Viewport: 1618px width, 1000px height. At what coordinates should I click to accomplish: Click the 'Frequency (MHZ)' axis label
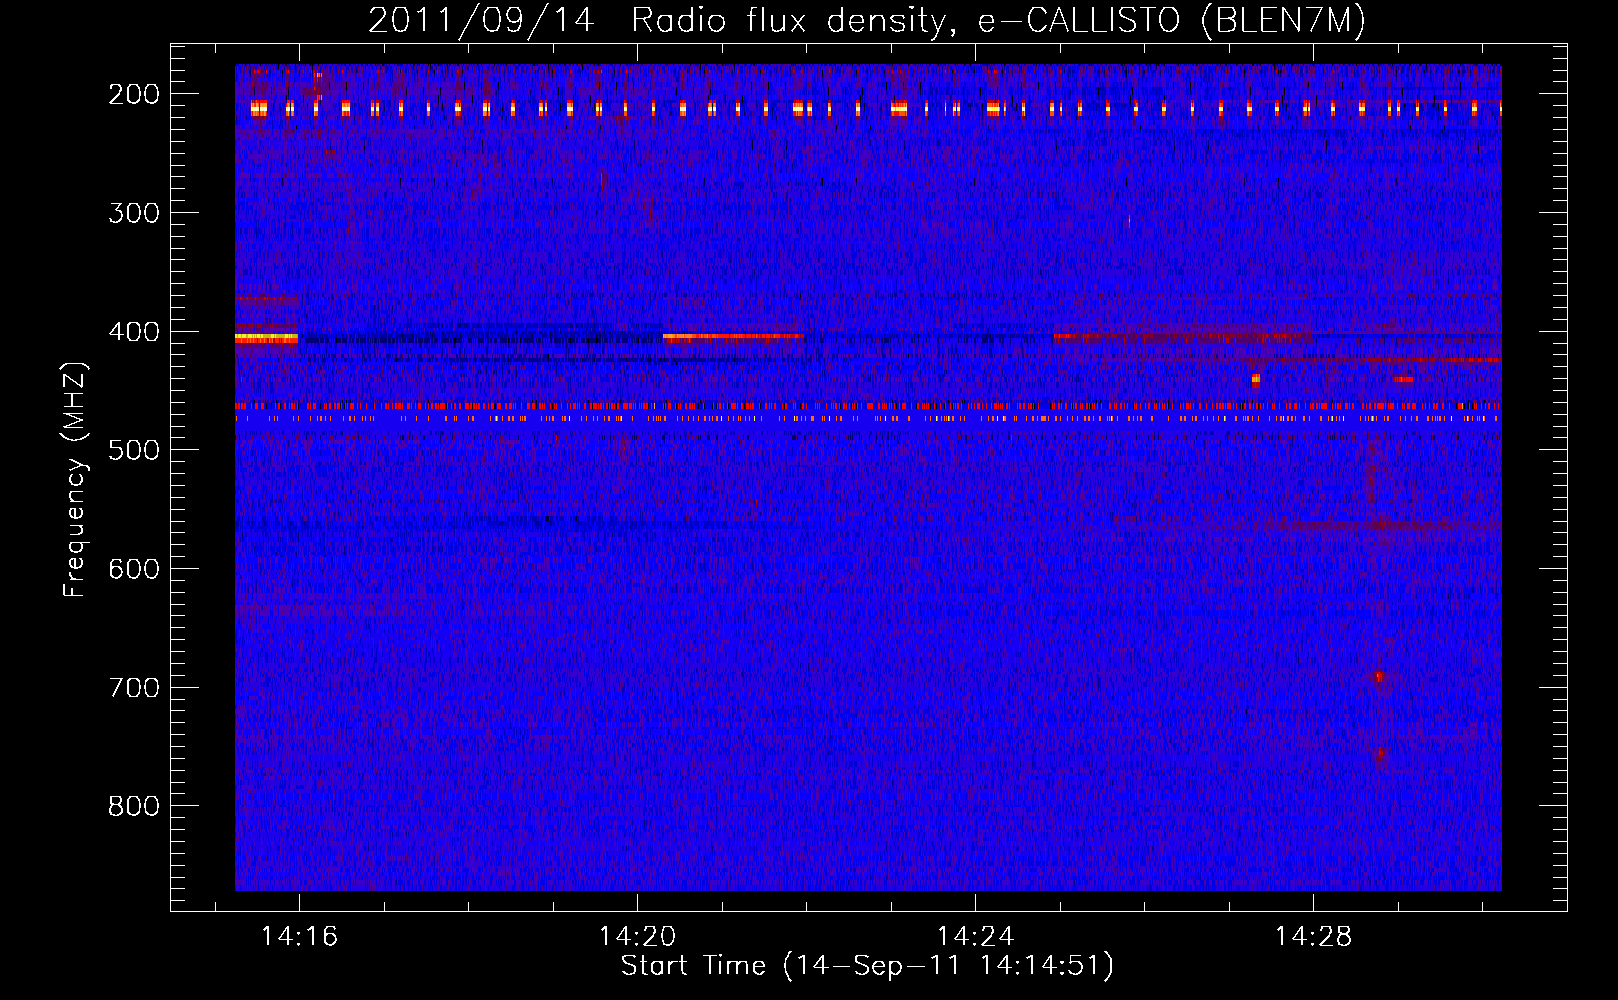click(x=75, y=479)
